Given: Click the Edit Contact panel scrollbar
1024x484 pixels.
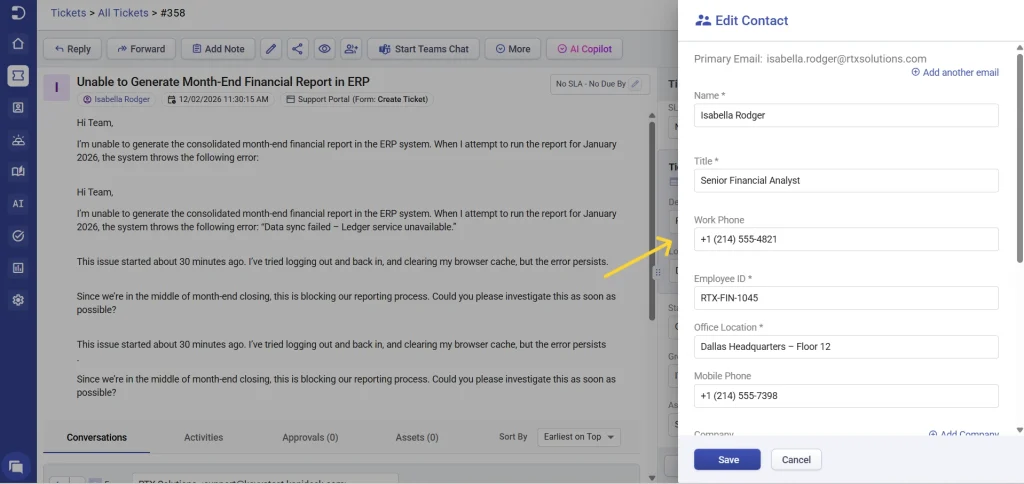Looking at the screenshot, I should pos(1019,157).
